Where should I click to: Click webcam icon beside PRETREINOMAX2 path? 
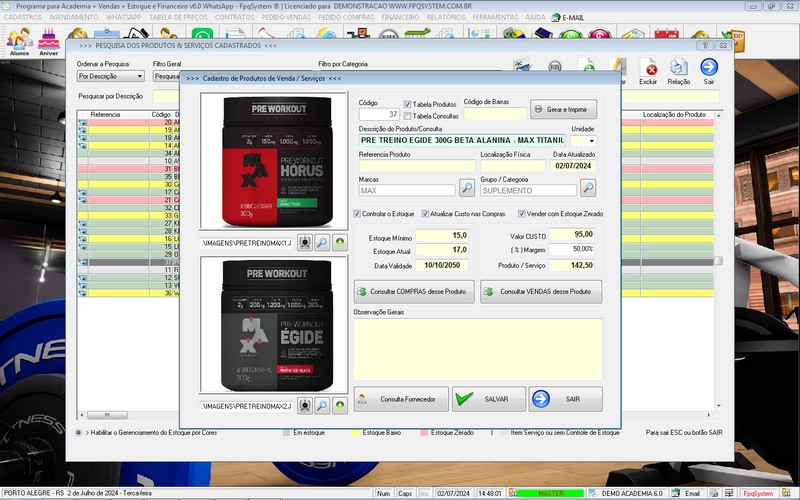(x=305, y=406)
